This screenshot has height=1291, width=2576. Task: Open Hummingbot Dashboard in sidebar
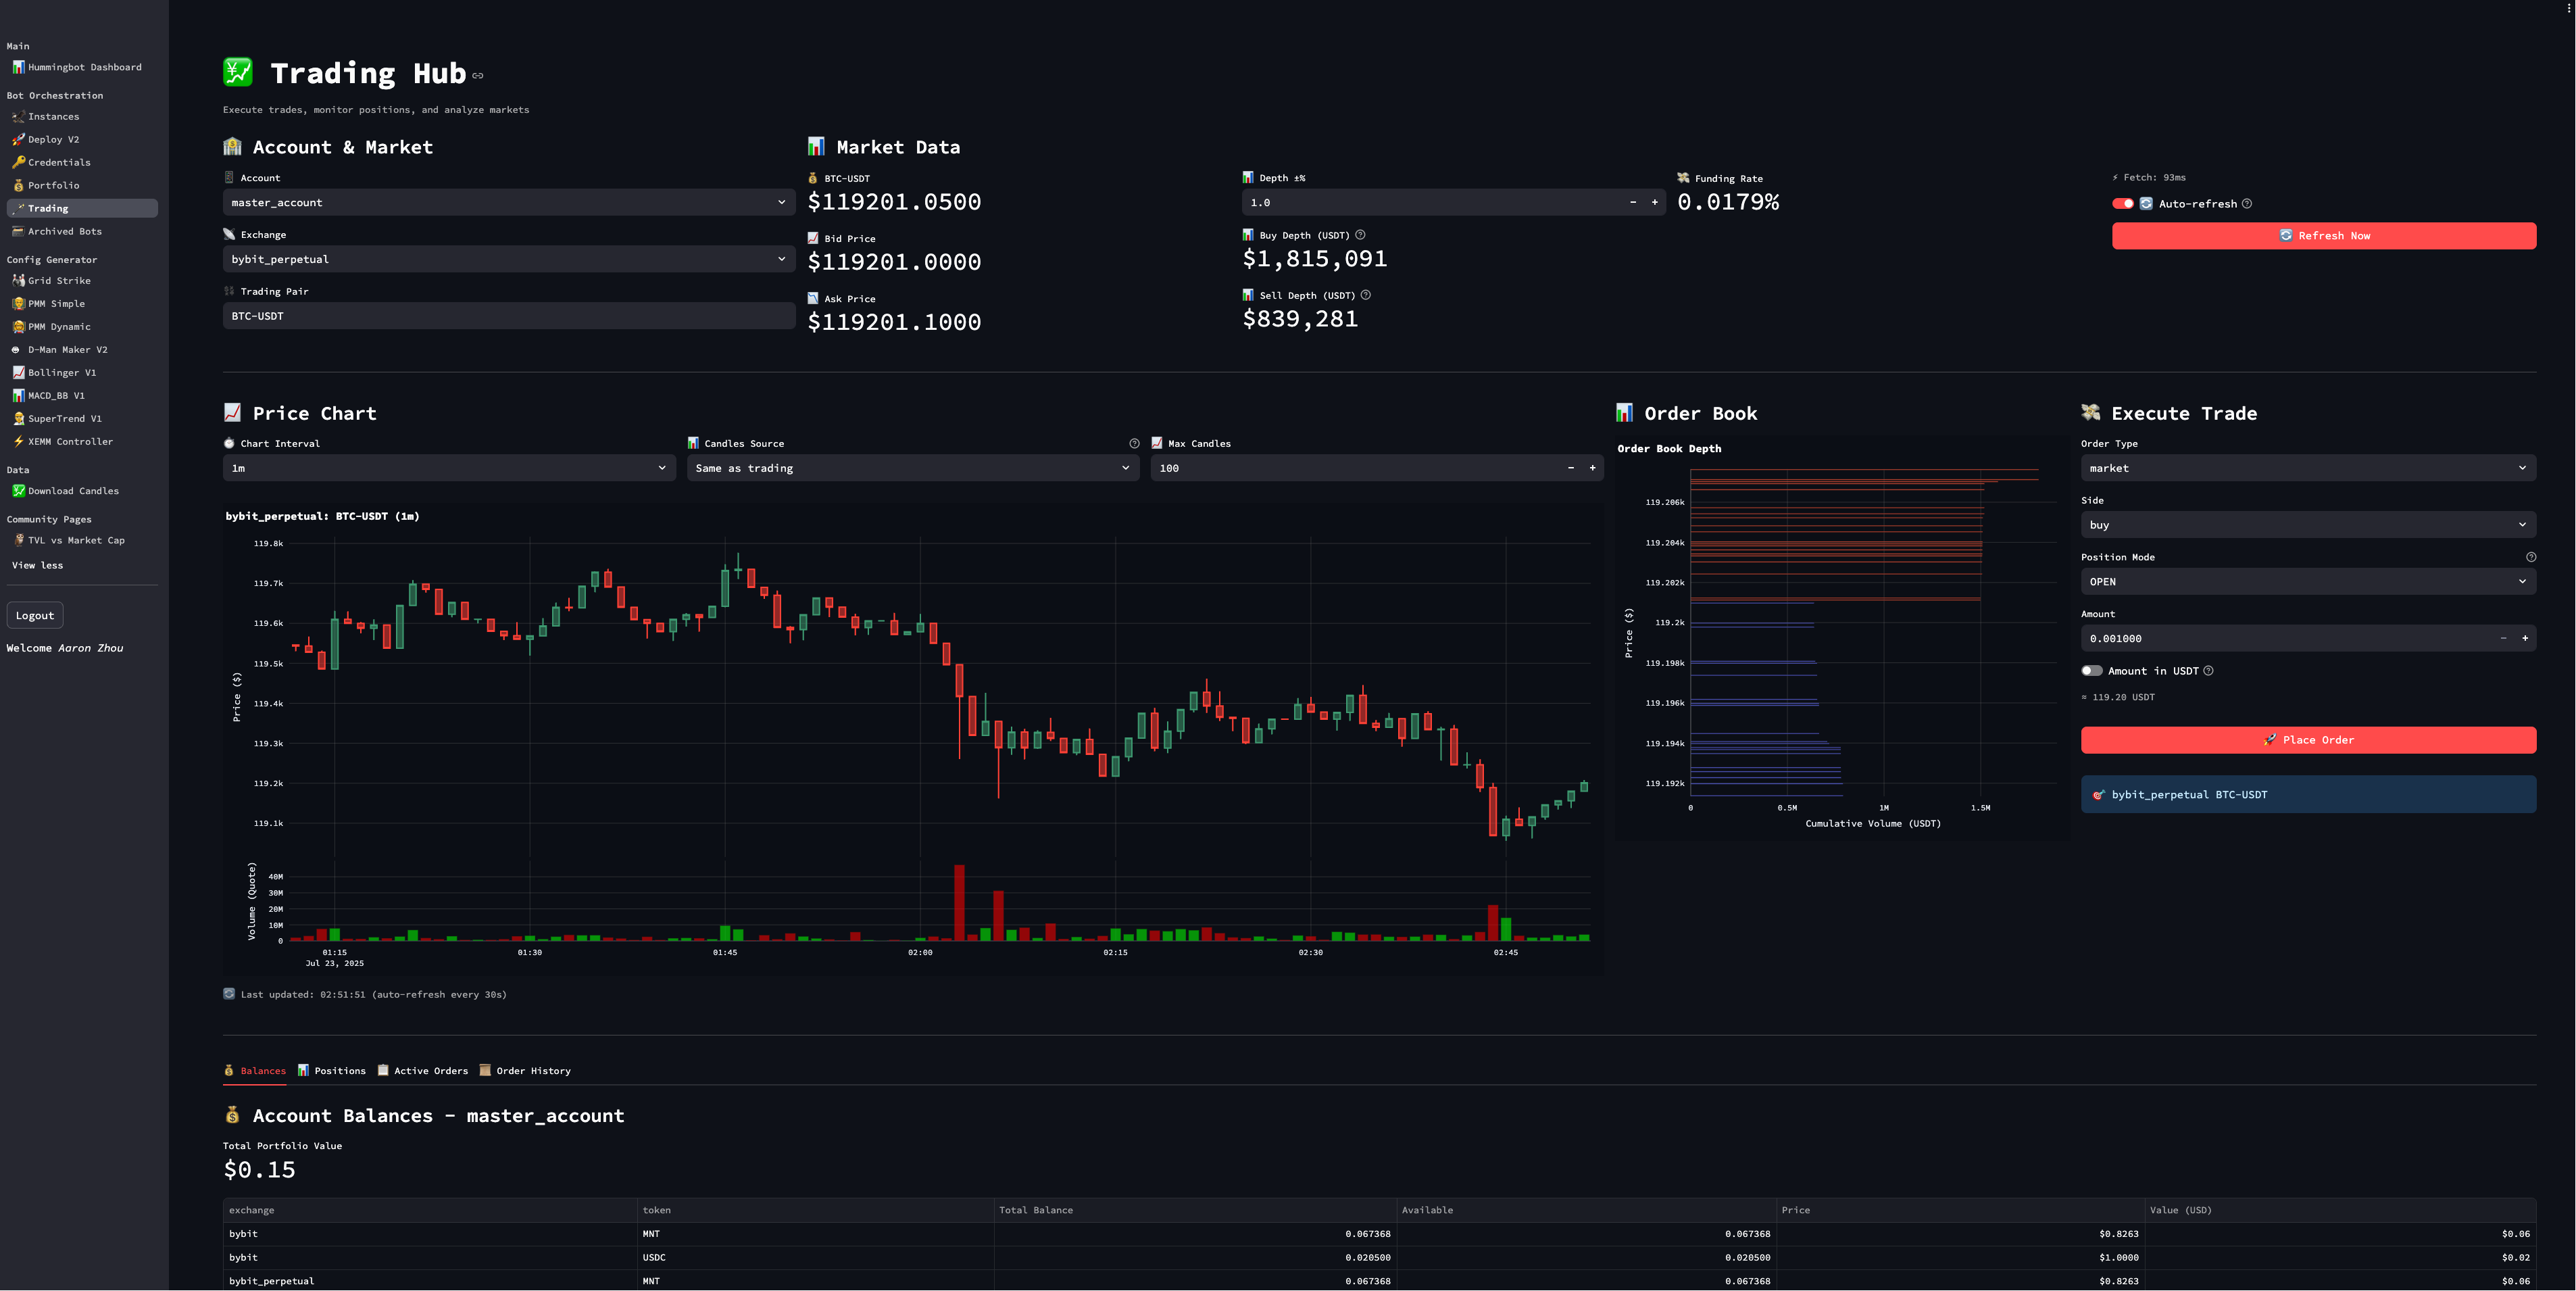tap(77, 67)
